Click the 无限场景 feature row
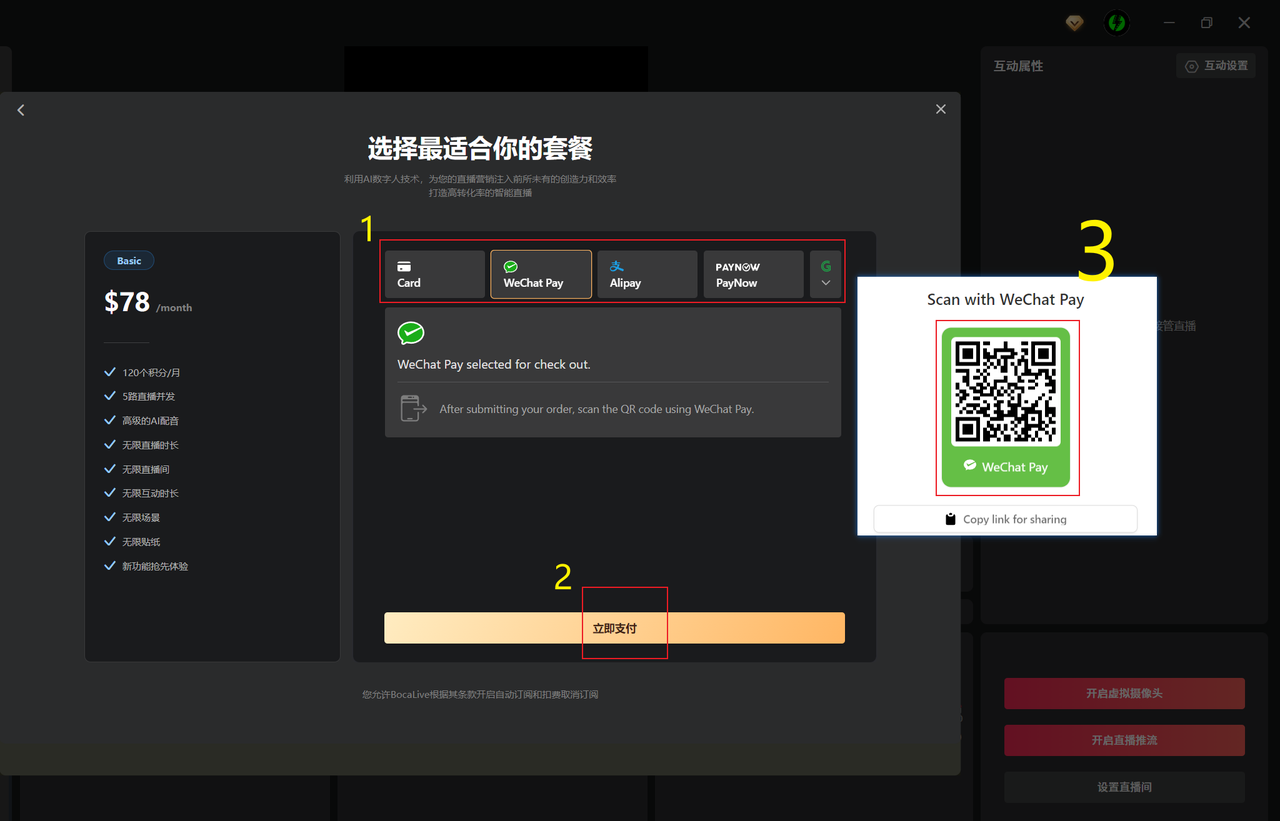Viewport: 1280px width, 821px height. pos(133,518)
